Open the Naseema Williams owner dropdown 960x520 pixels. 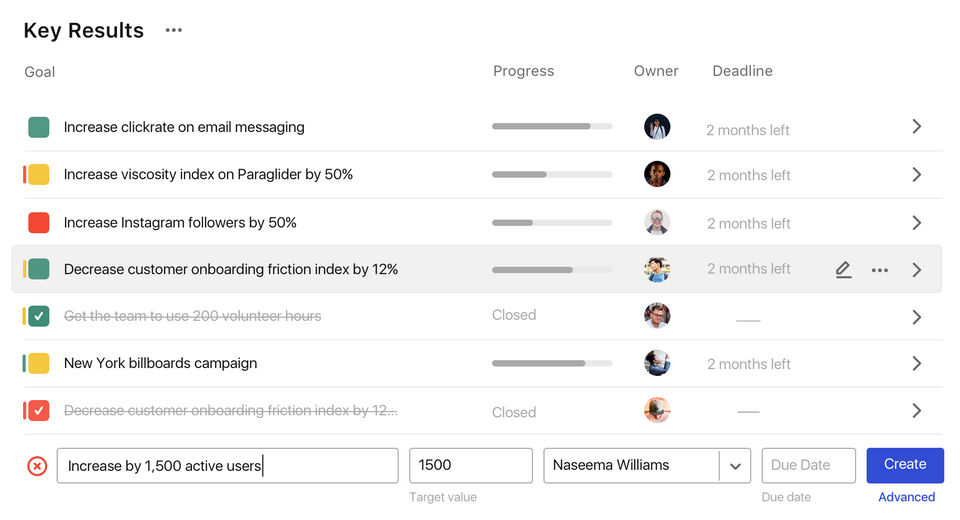click(735, 466)
